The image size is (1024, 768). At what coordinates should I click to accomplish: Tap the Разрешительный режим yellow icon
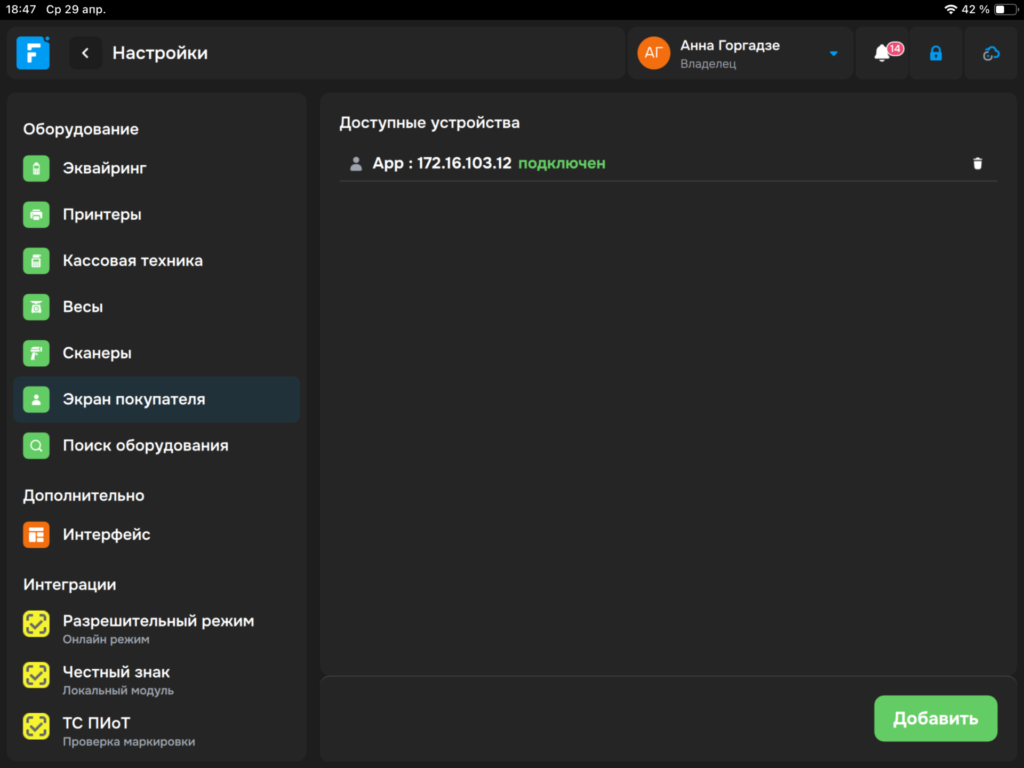click(x=37, y=624)
